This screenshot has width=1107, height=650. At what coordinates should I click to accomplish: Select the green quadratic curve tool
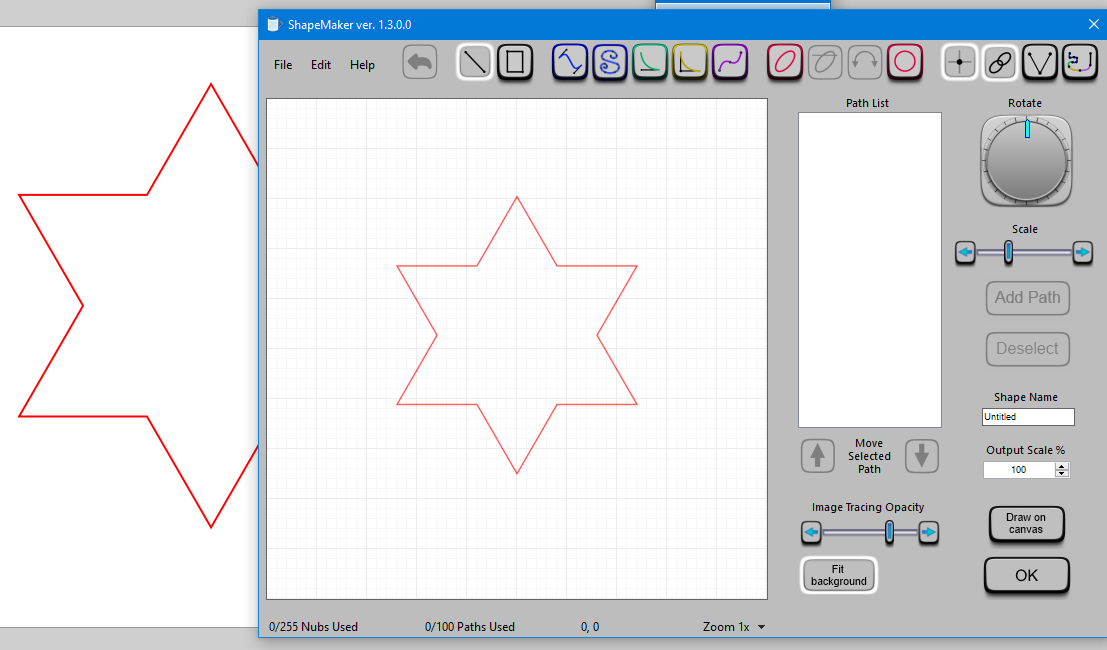[650, 62]
